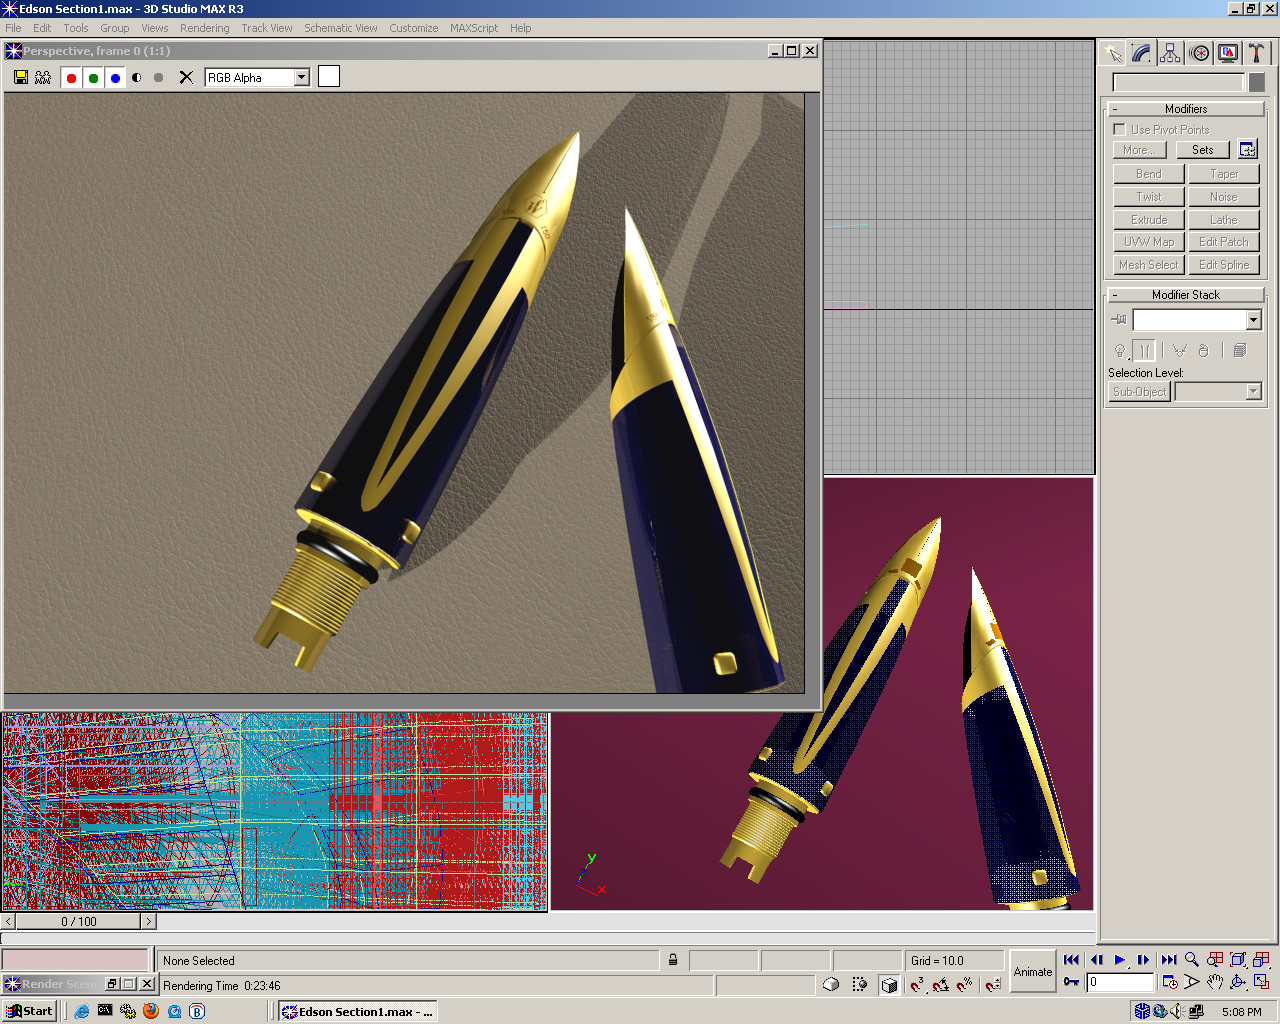Image resolution: width=1280 pixels, height=1024 pixels.
Task: Open the Rendering menu
Action: pyautogui.click(x=204, y=28)
